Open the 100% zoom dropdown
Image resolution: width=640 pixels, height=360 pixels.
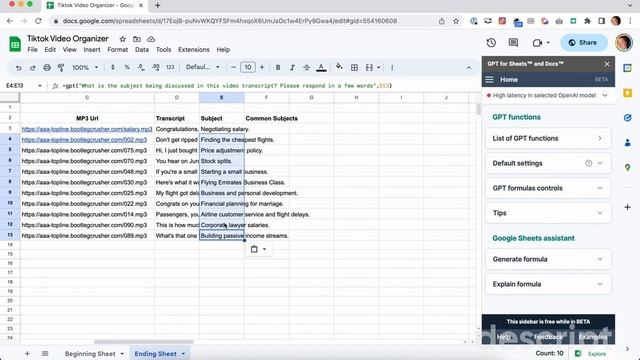85,68
